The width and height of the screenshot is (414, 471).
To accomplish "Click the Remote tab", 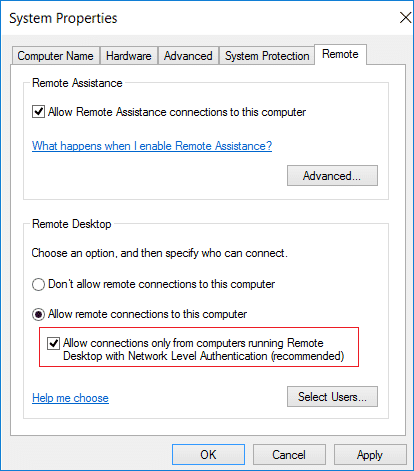I will point(340,54).
